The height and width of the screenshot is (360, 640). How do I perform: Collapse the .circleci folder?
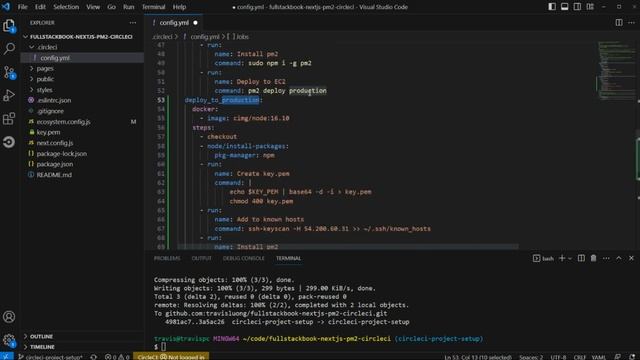coord(48,47)
